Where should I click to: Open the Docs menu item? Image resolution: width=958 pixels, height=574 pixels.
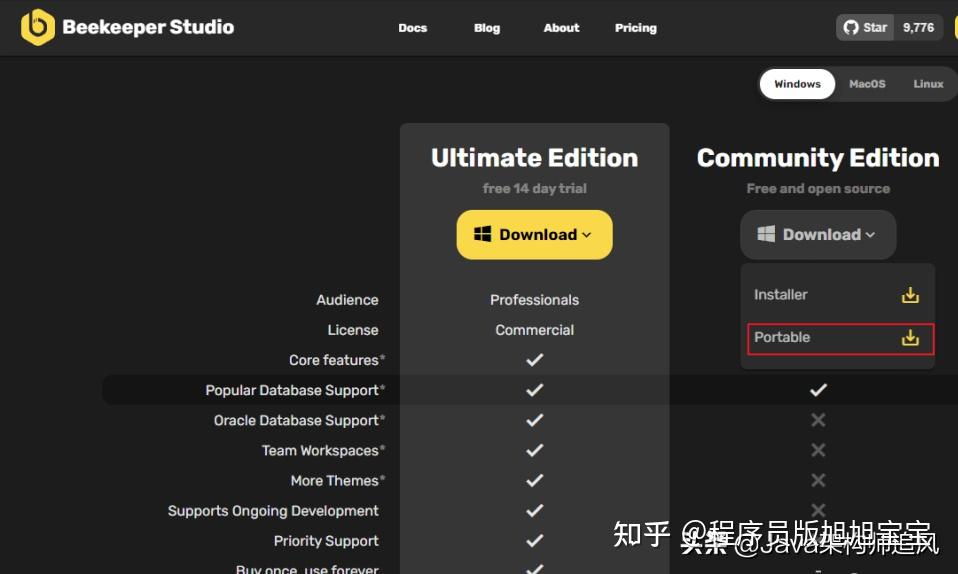pos(412,28)
